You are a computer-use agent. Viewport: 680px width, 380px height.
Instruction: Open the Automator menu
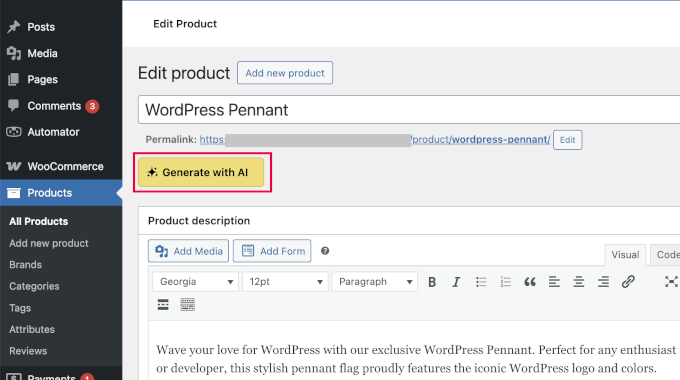[53, 132]
